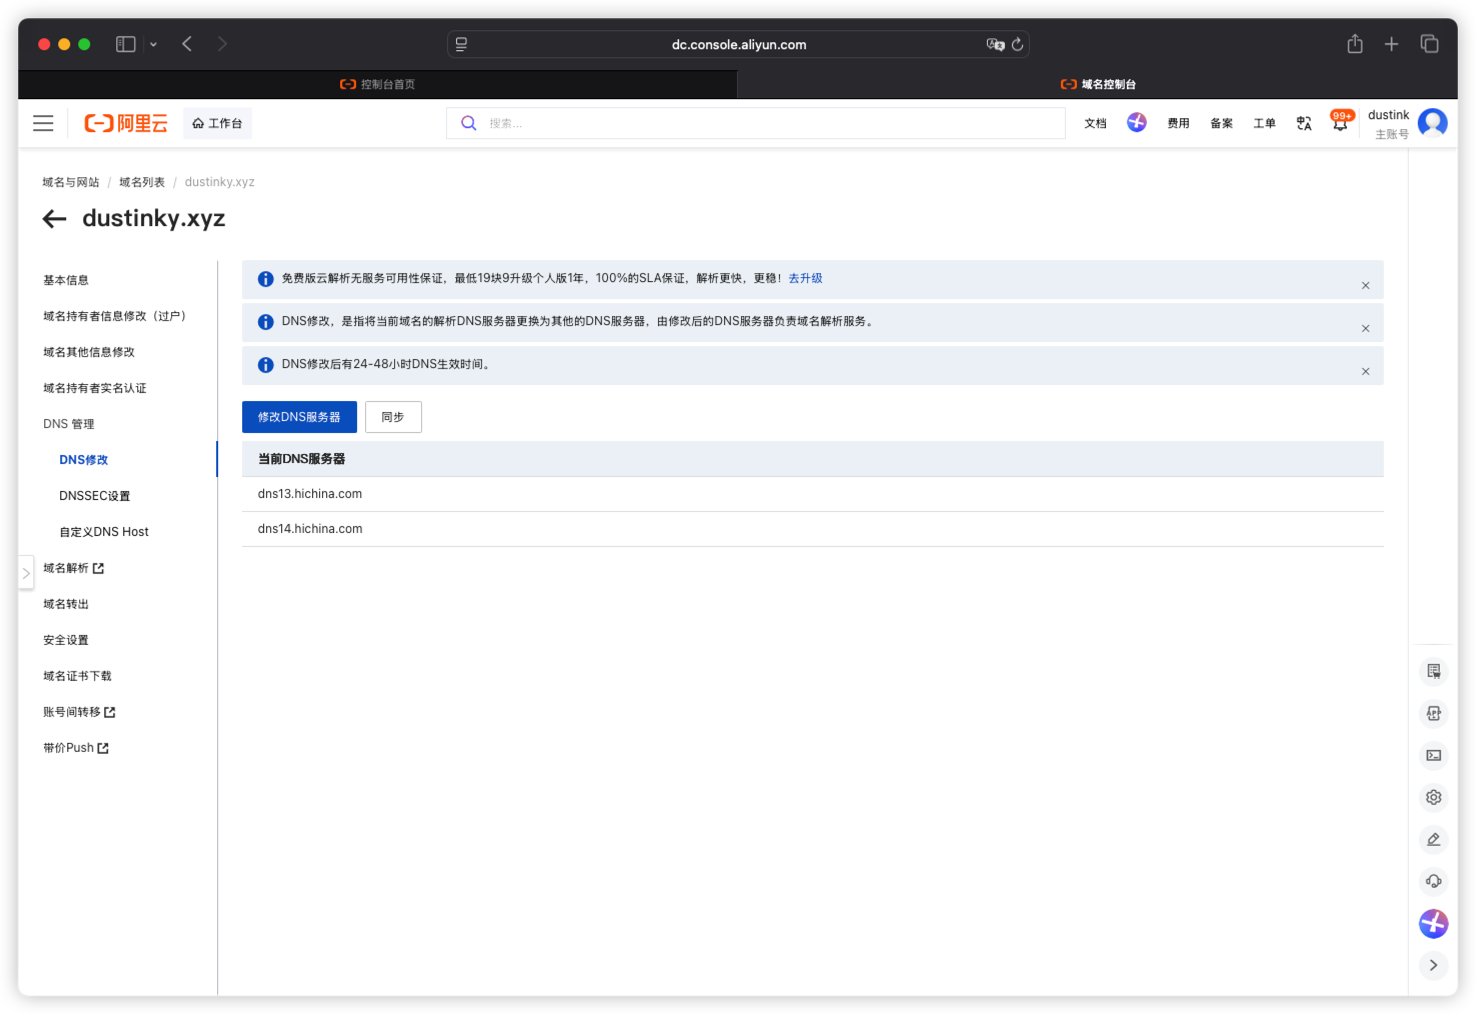
Task: Open notifications bell with 99+ badge
Action: 1341,122
